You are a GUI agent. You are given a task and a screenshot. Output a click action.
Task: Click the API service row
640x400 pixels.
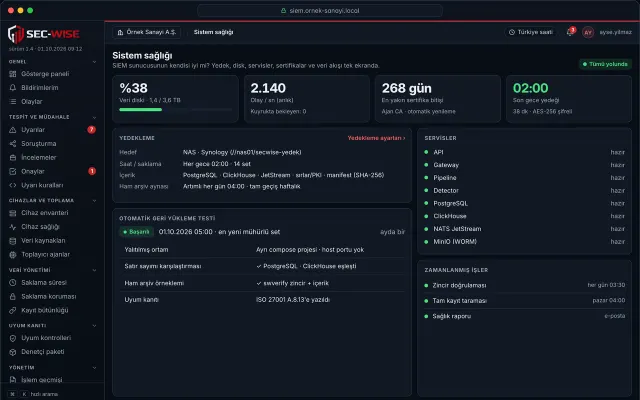tap(524, 152)
